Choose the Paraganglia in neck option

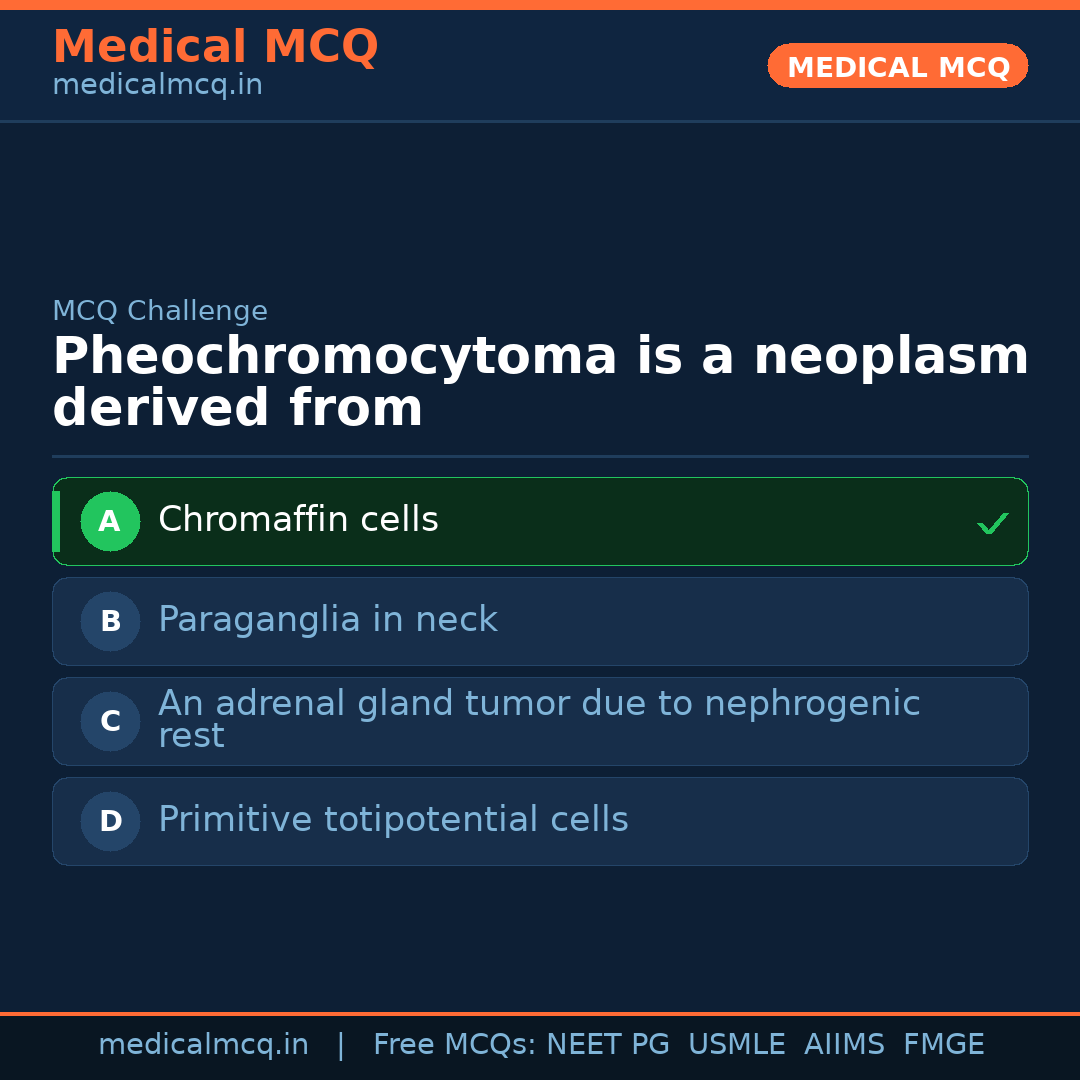click(327, 620)
